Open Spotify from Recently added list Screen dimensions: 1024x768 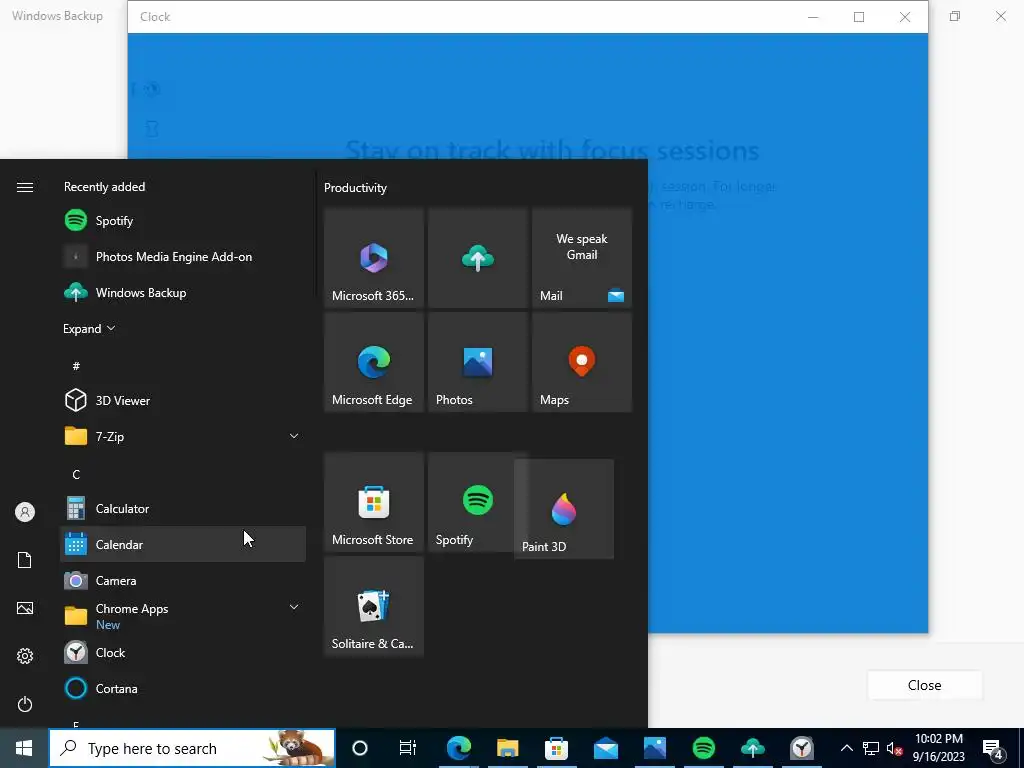(x=183, y=221)
